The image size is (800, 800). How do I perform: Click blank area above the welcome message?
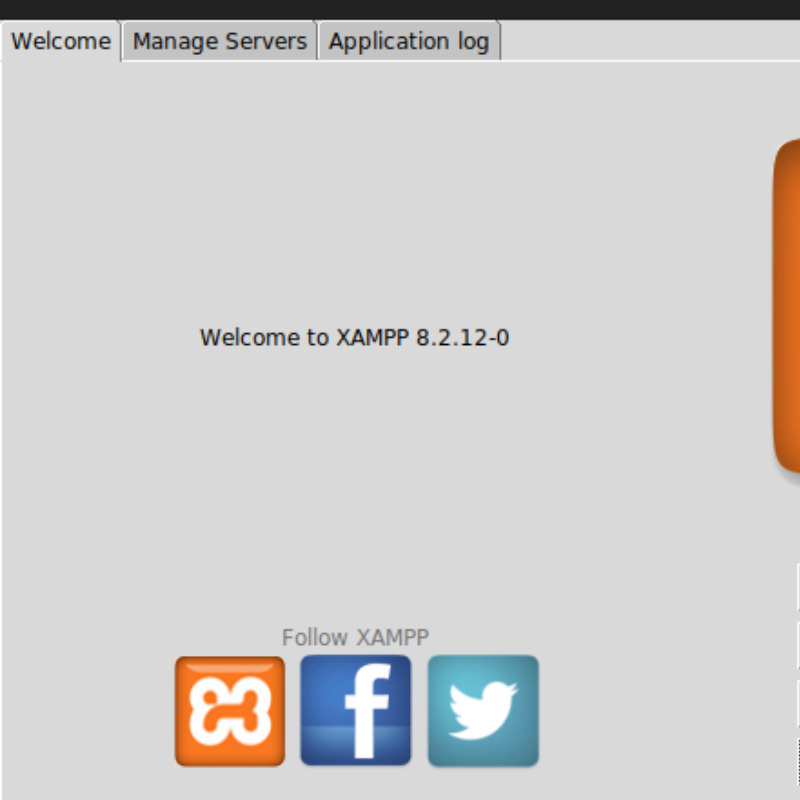354,200
